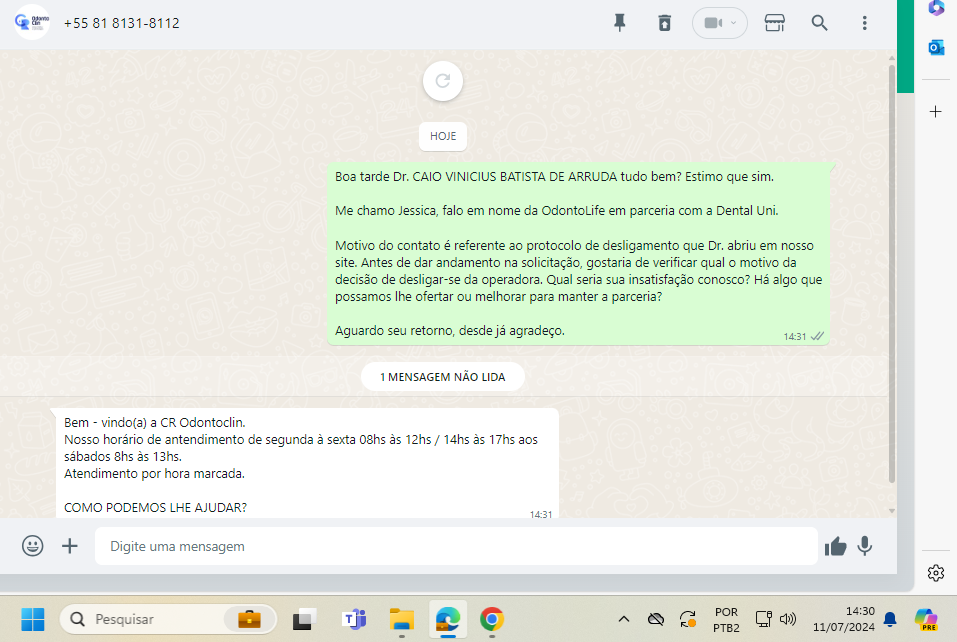Expand hidden system tray icons chevron
957x642 pixels.
pos(624,619)
